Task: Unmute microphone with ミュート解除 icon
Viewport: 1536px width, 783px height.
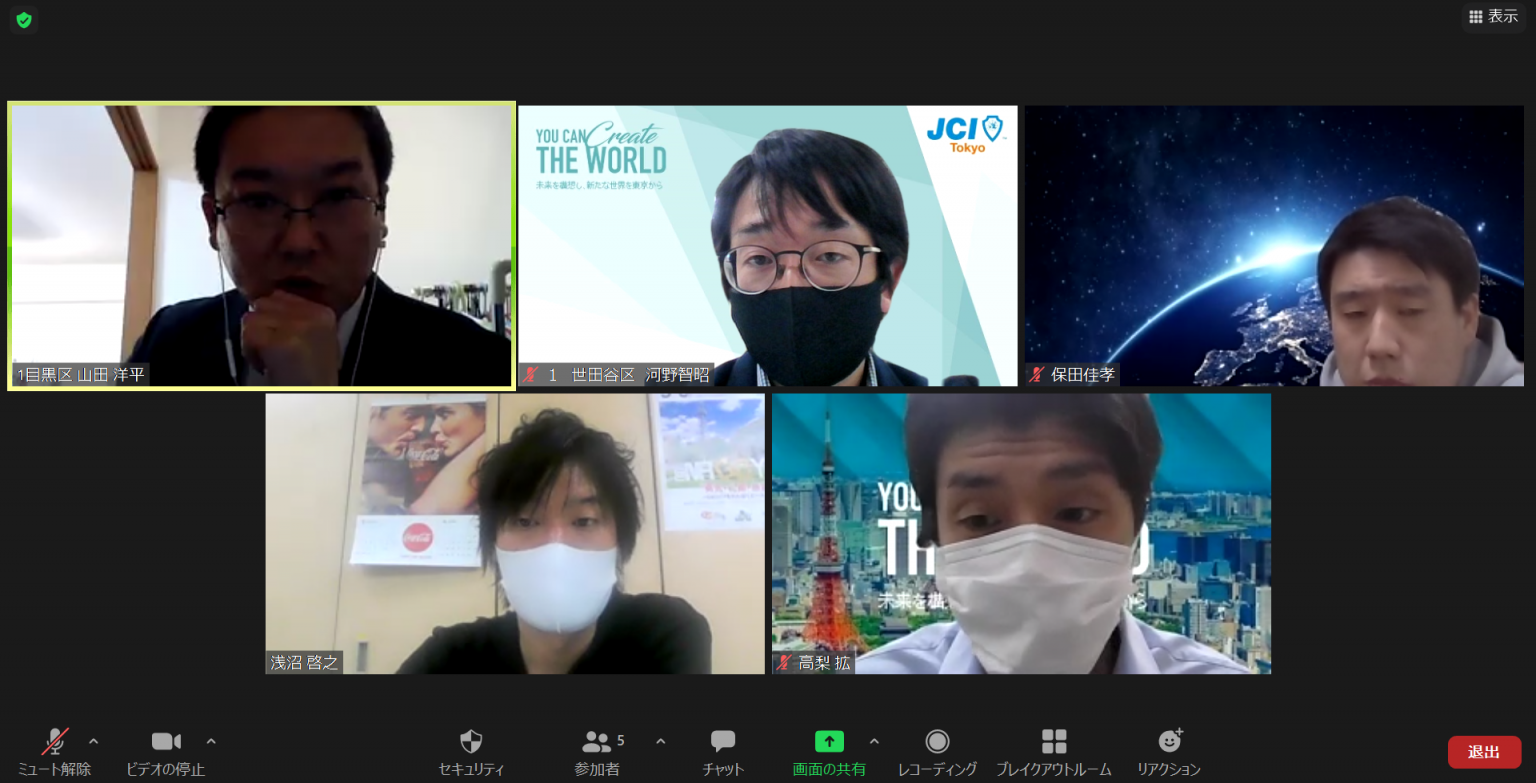Action: point(54,742)
